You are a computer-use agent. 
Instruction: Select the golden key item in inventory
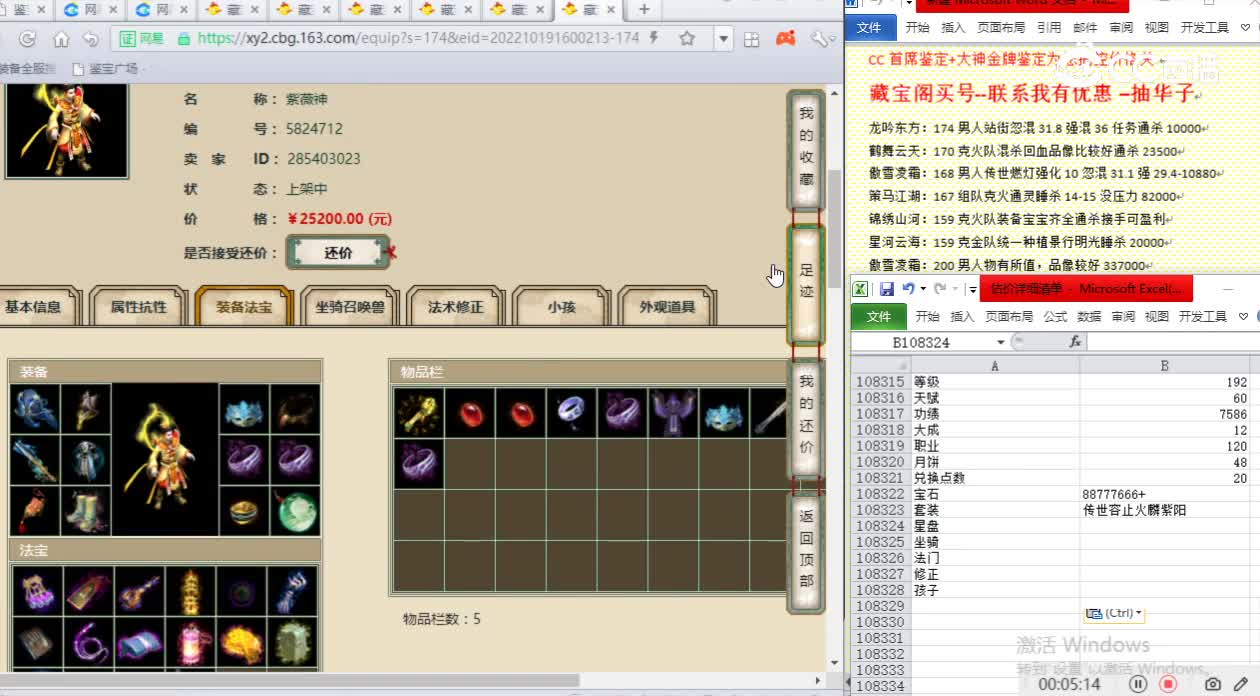click(418, 413)
